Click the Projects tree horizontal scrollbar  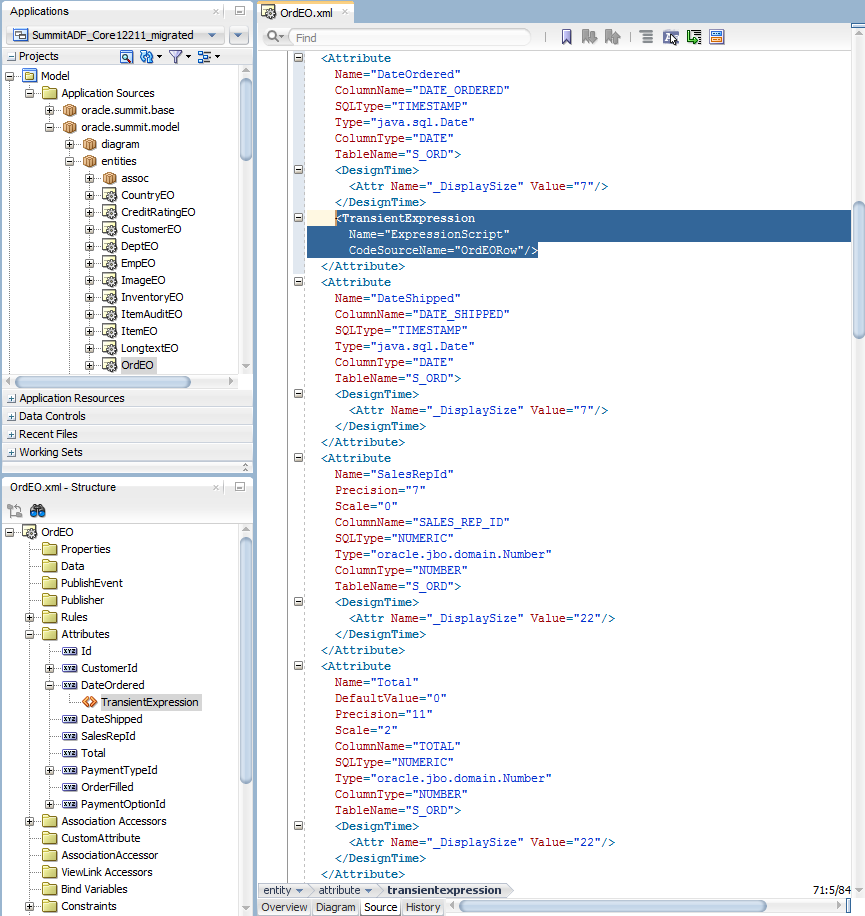click(x=103, y=382)
